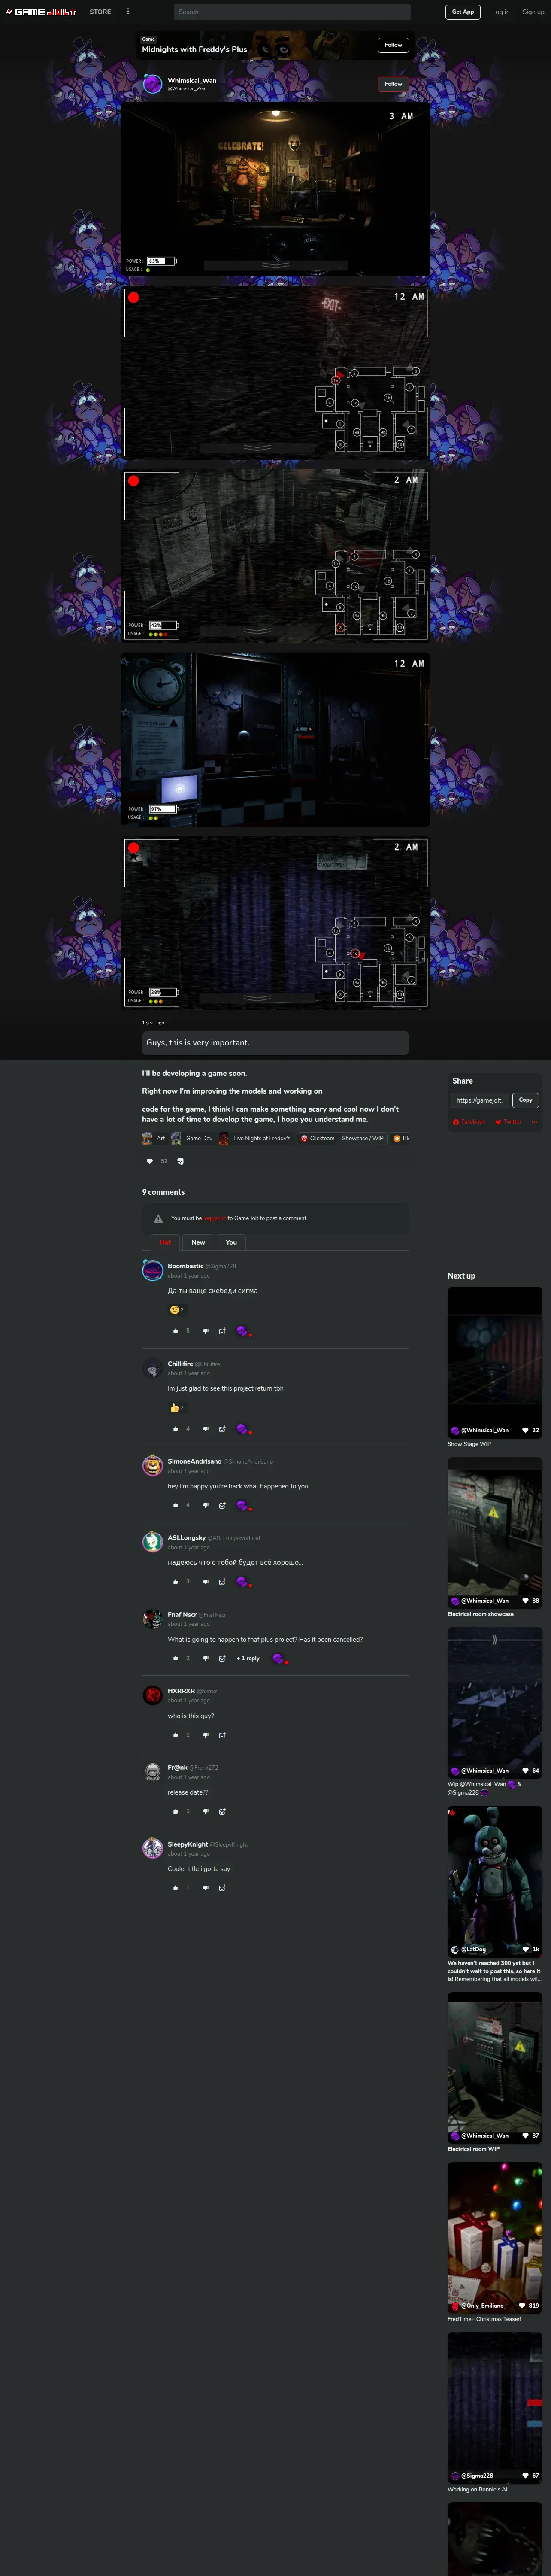The image size is (551, 2576).
Task: Open the Game Dev community tag
Action: 191,1138
